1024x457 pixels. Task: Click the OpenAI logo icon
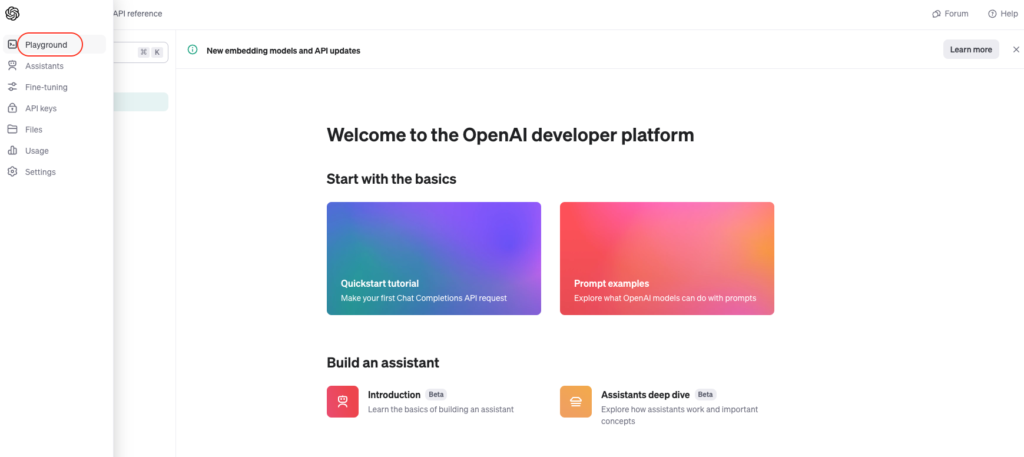tap(12, 14)
